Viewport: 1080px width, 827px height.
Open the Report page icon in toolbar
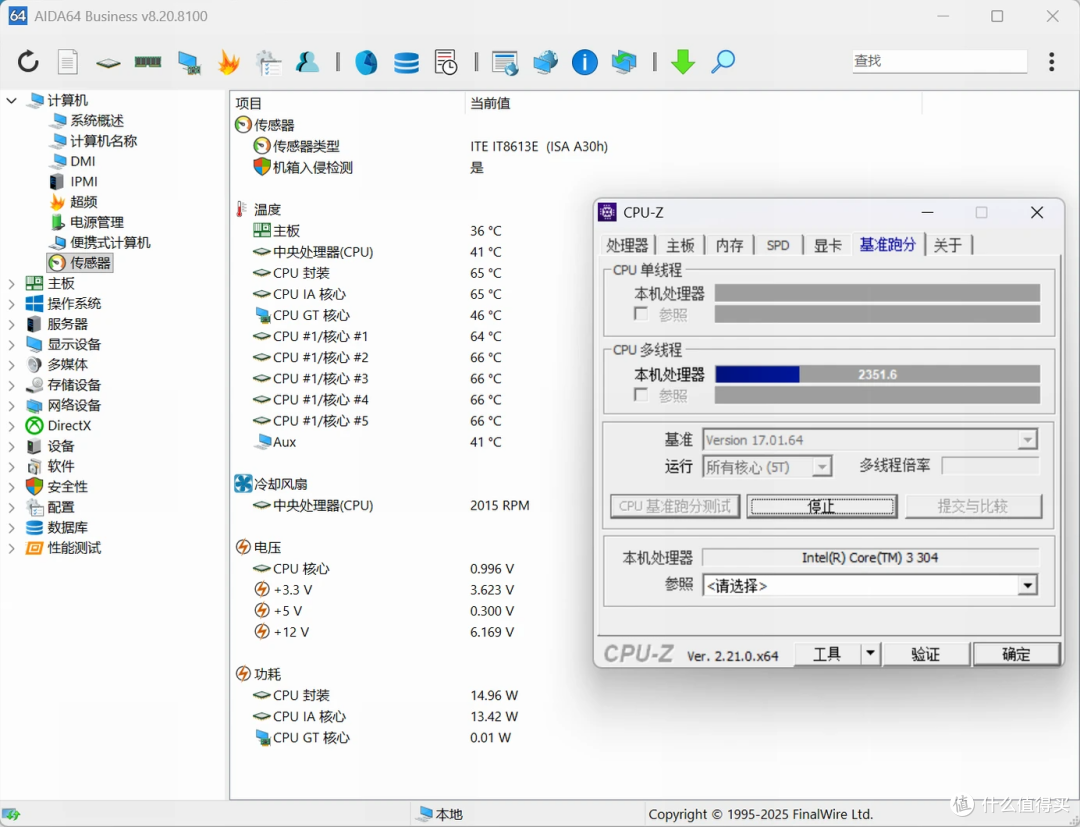[68, 62]
